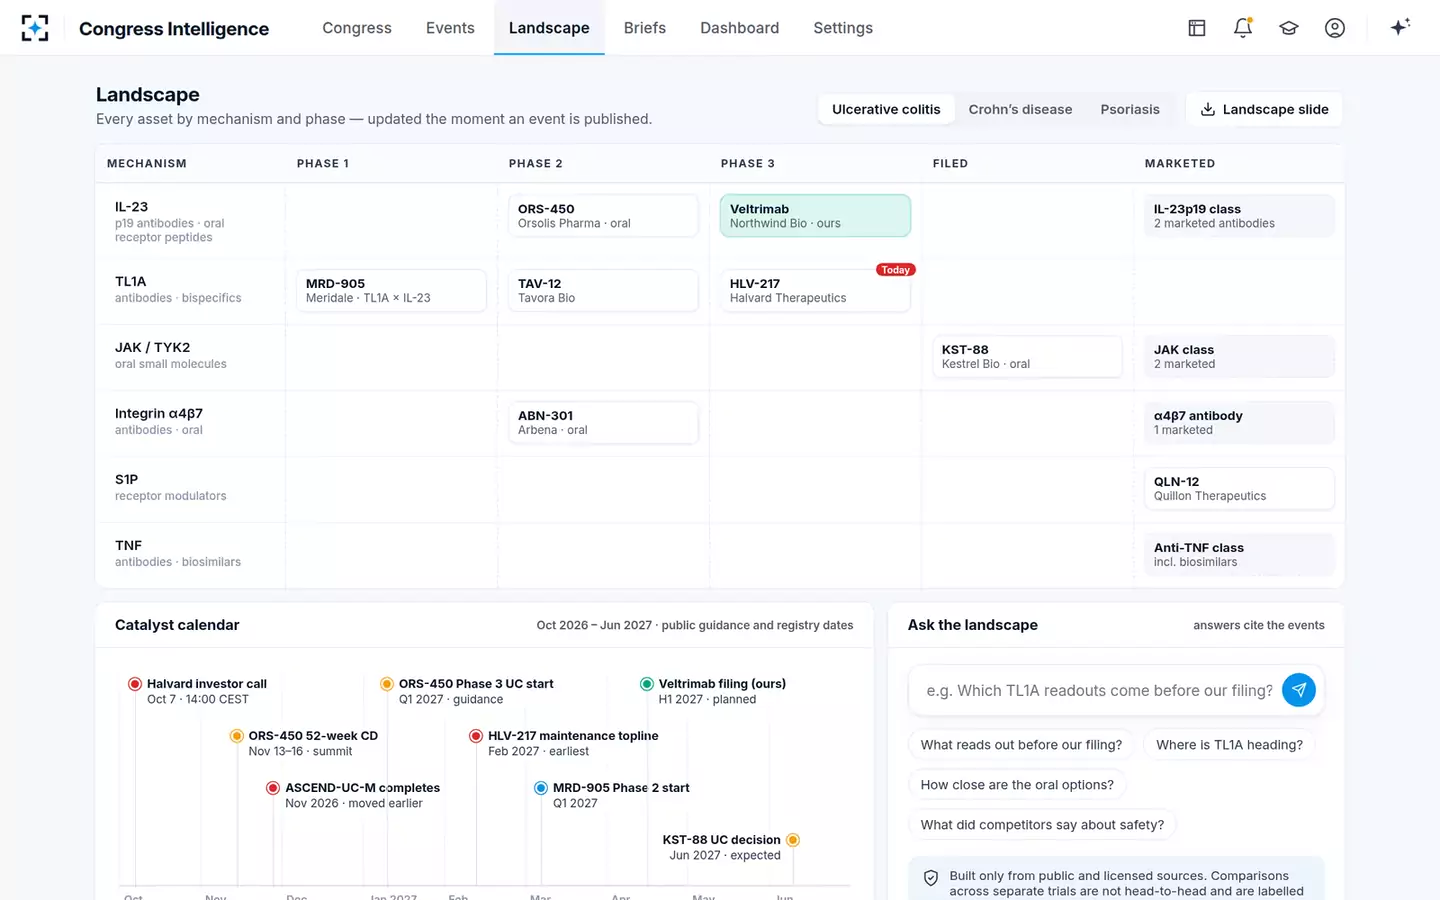The height and width of the screenshot is (900, 1440).
Task: Go to the Briefs tab
Action: [645, 28]
